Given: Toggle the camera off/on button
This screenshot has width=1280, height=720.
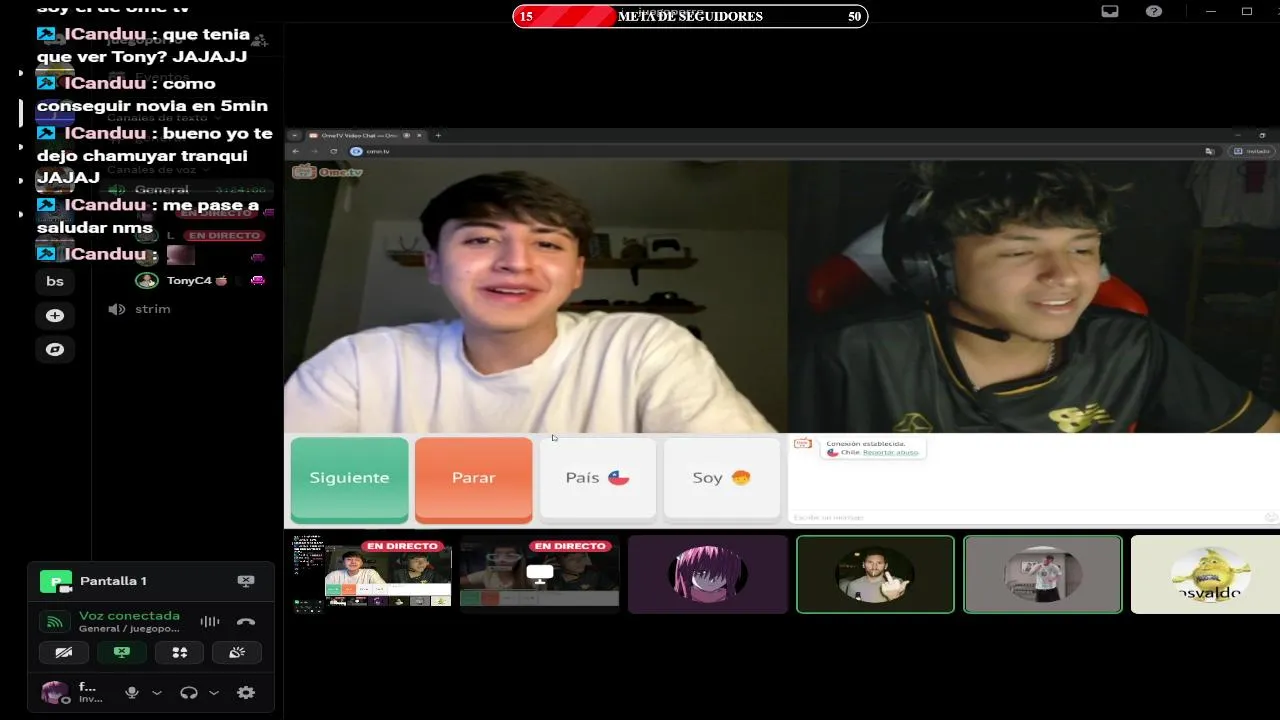Looking at the screenshot, I should pos(64,652).
